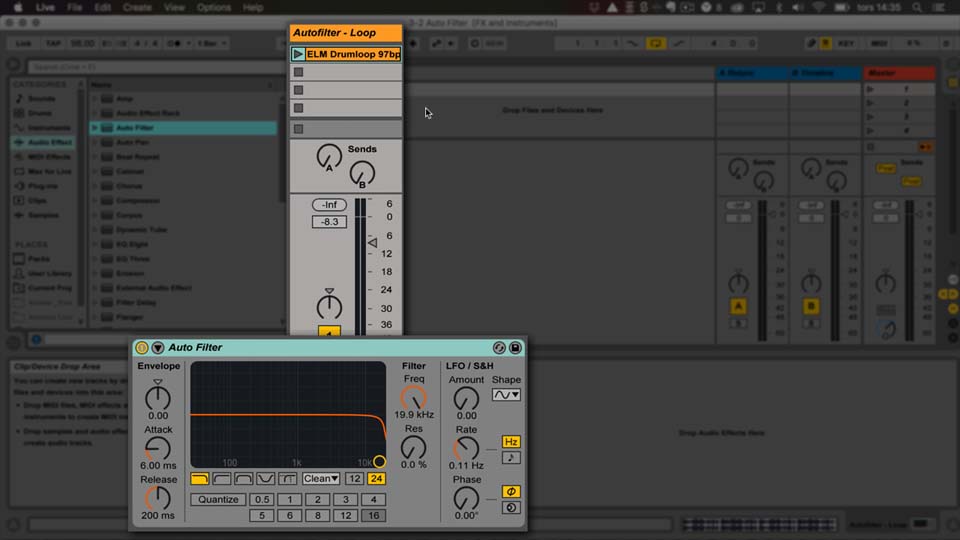The height and width of the screenshot is (540, 960).
Task: Click the TAP tempo button
Action: (53, 43)
